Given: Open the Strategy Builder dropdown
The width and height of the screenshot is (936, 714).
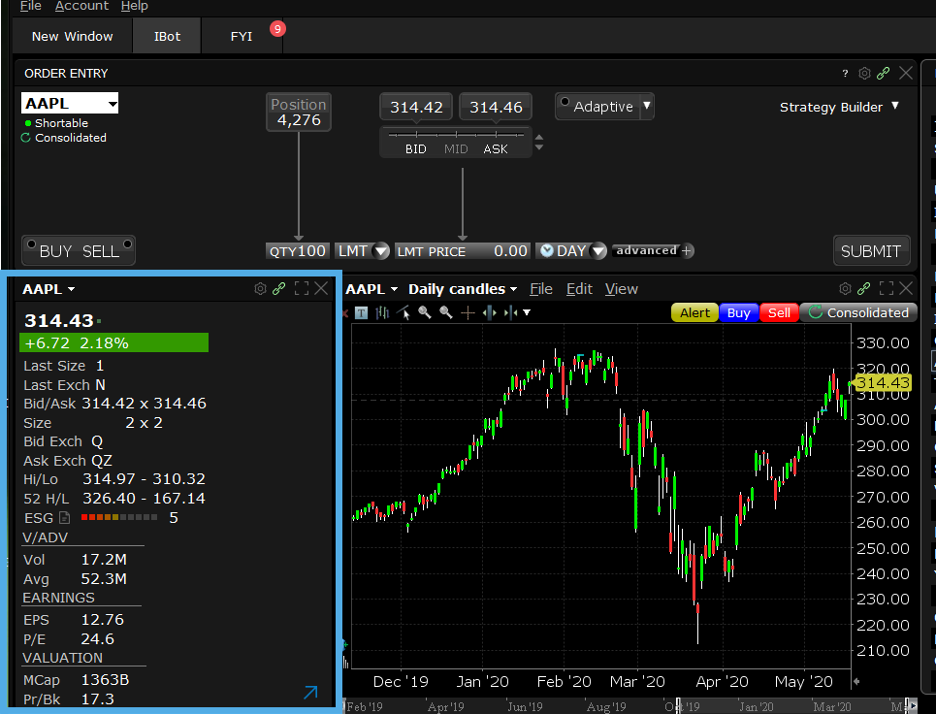Looking at the screenshot, I should 839,107.
